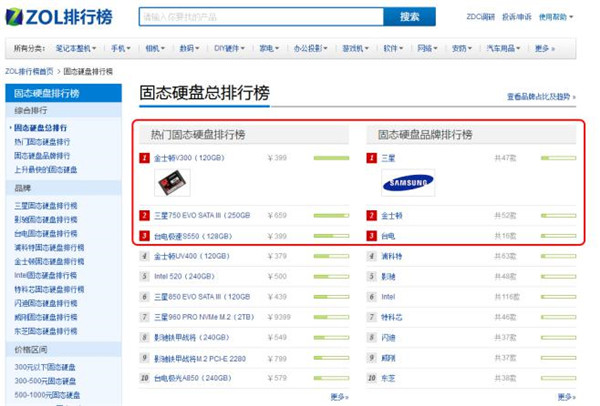Open 闪迪固态硬盘排行榜 sidebar link
Screen dimensions: 600x406
[46, 303]
